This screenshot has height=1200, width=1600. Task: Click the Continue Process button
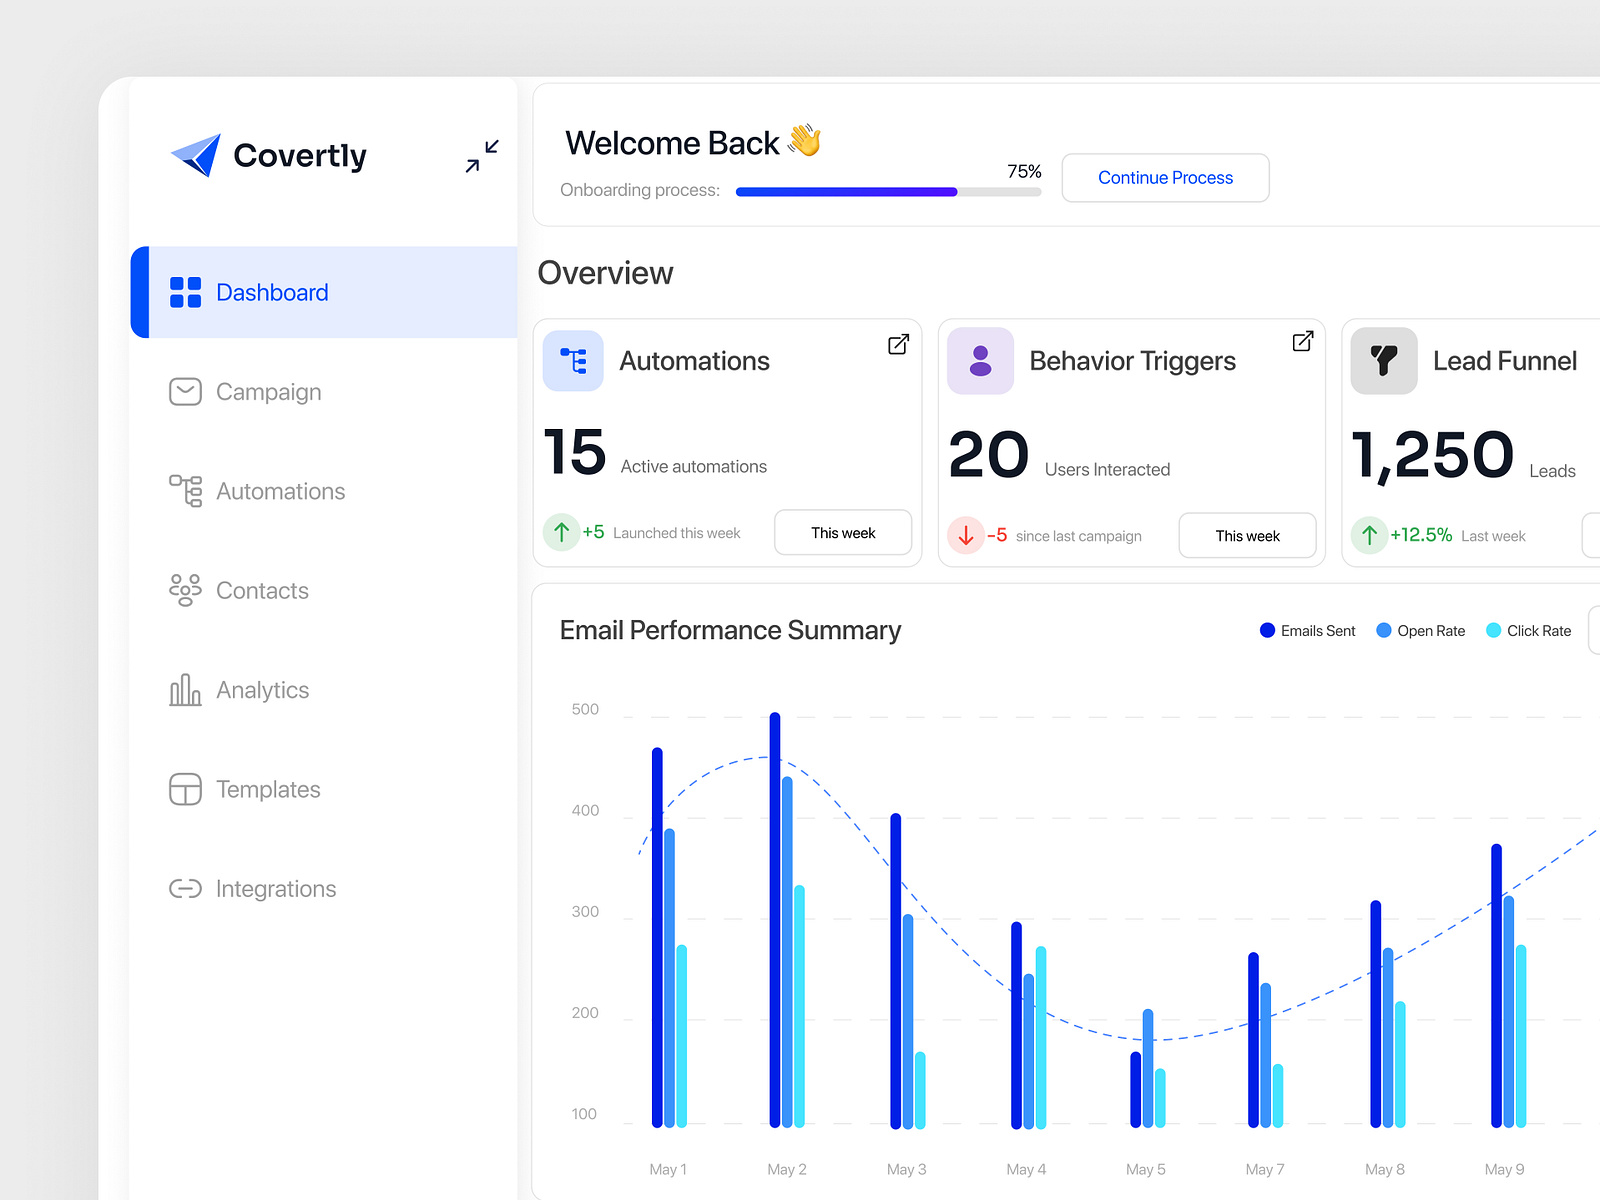[1165, 178]
